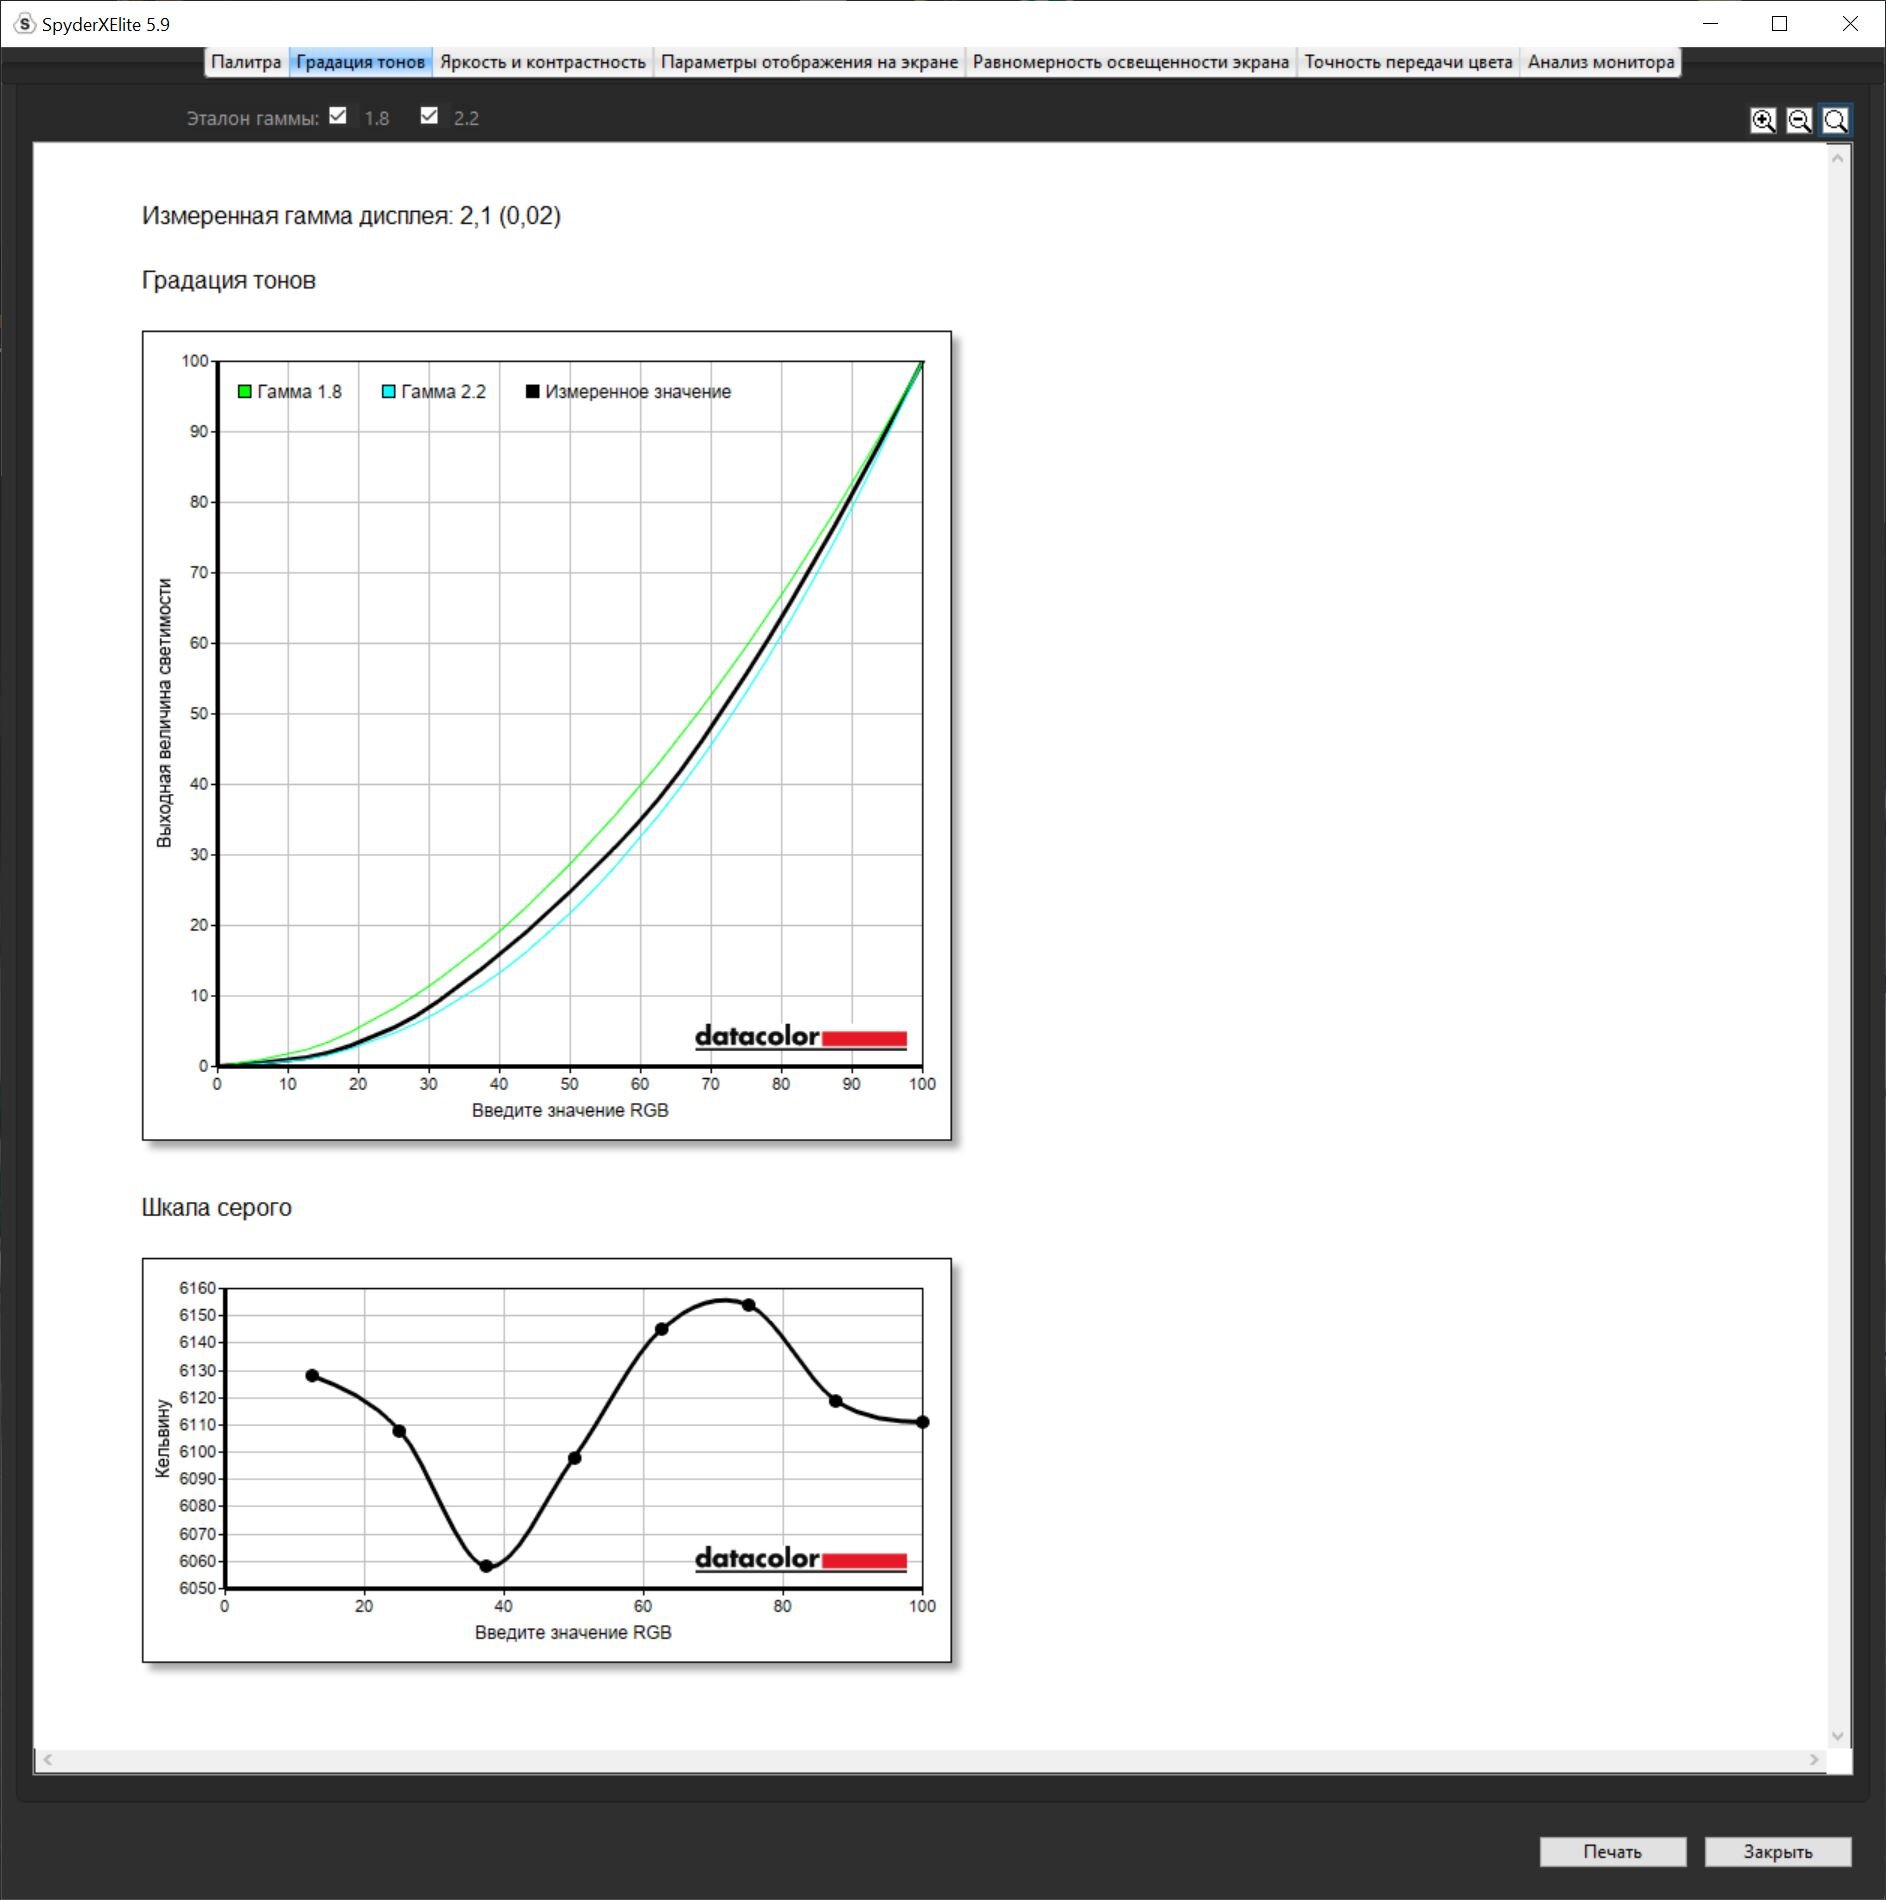This screenshot has height=1900, width=1886.
Task: Maximize the SpyderXElite window
Action: point(1779,24)
